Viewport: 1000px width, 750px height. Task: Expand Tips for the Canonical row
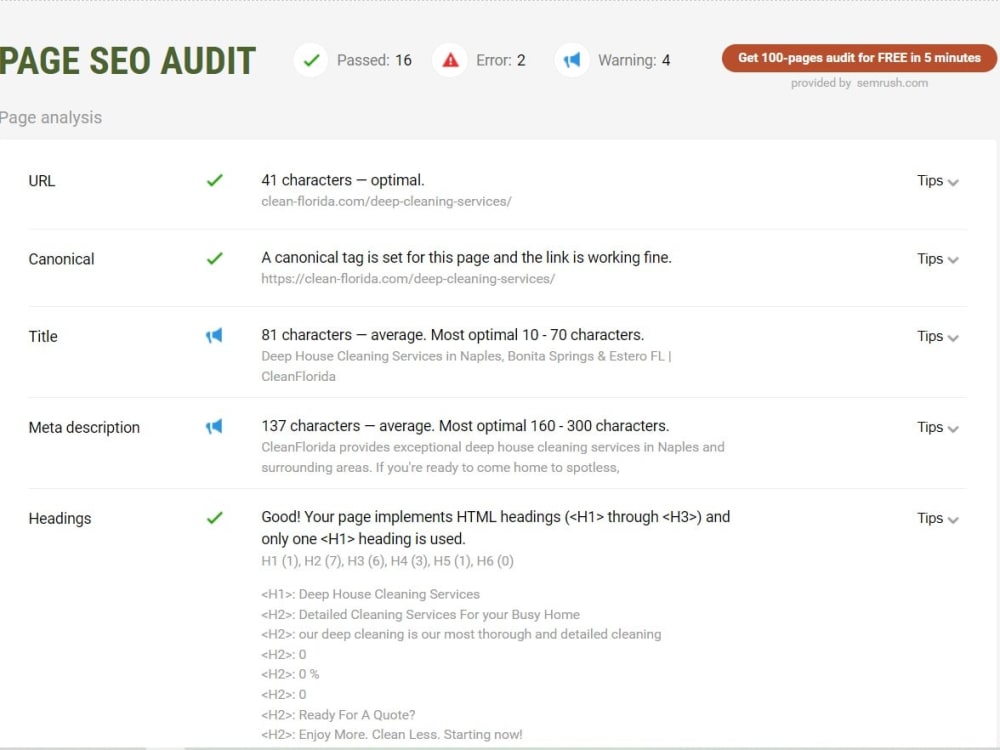[x=938, y=259]
